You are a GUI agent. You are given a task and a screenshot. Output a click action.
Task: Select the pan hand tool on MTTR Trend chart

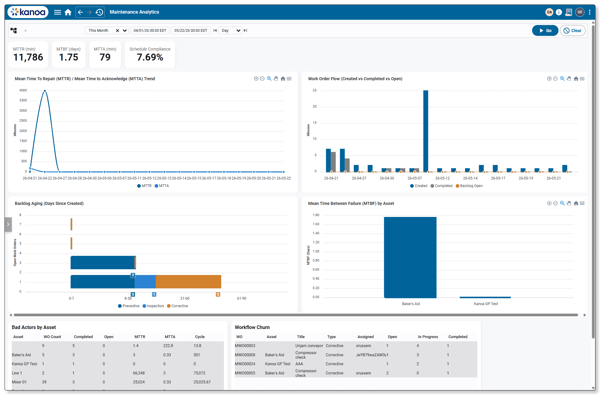click(x=276, y=78)
